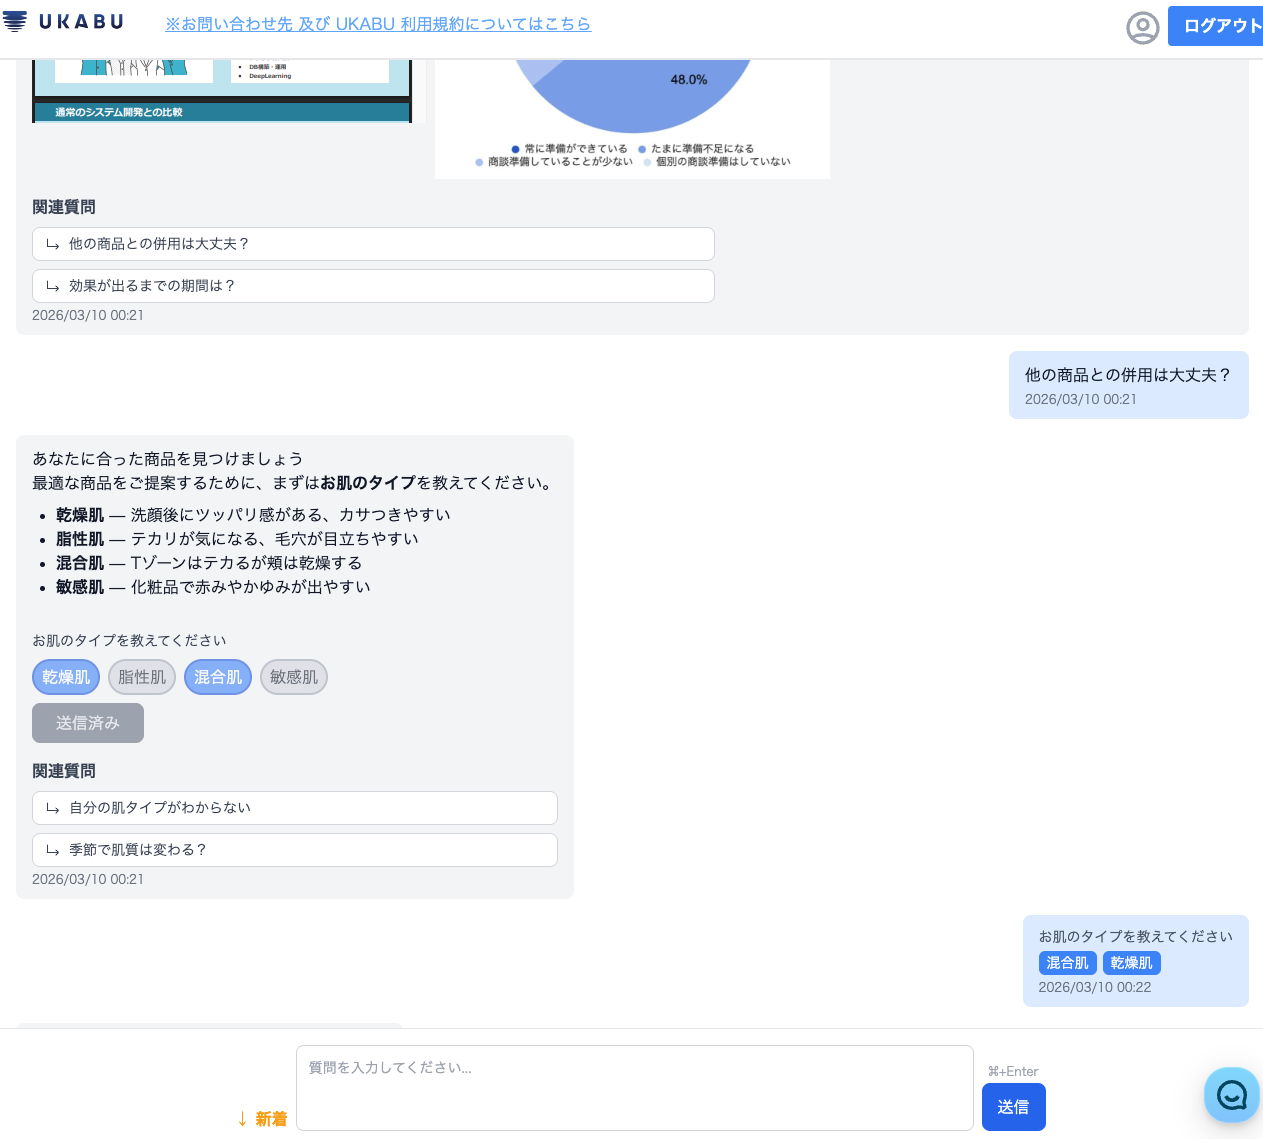
Task: Select the 敏感肌 skin type option
Action: [293, 677]
